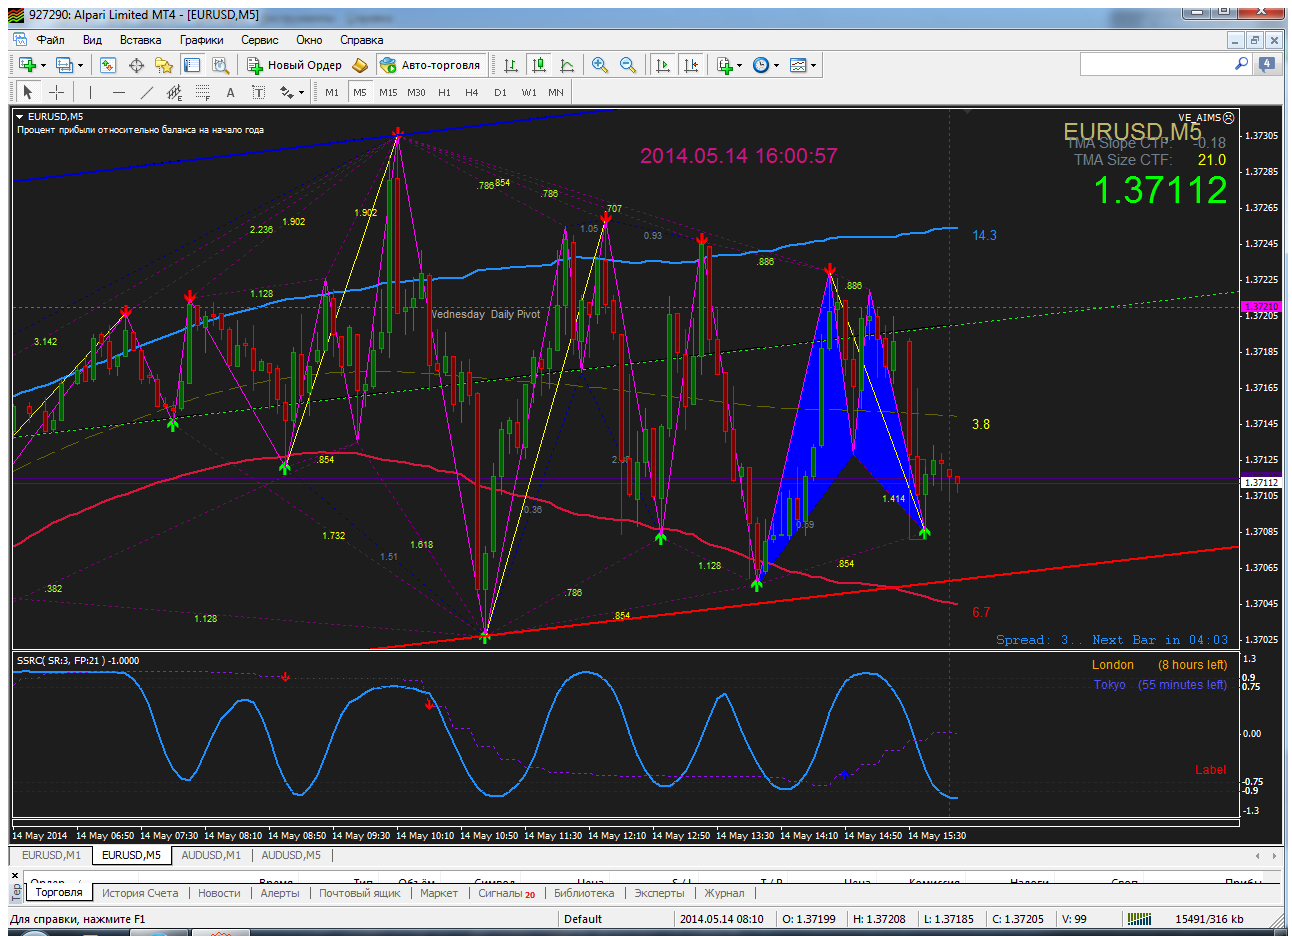Viewport: 1292px width, 936px height.
Task: Click the Новый Ордер button
Action: pos(295,65)
